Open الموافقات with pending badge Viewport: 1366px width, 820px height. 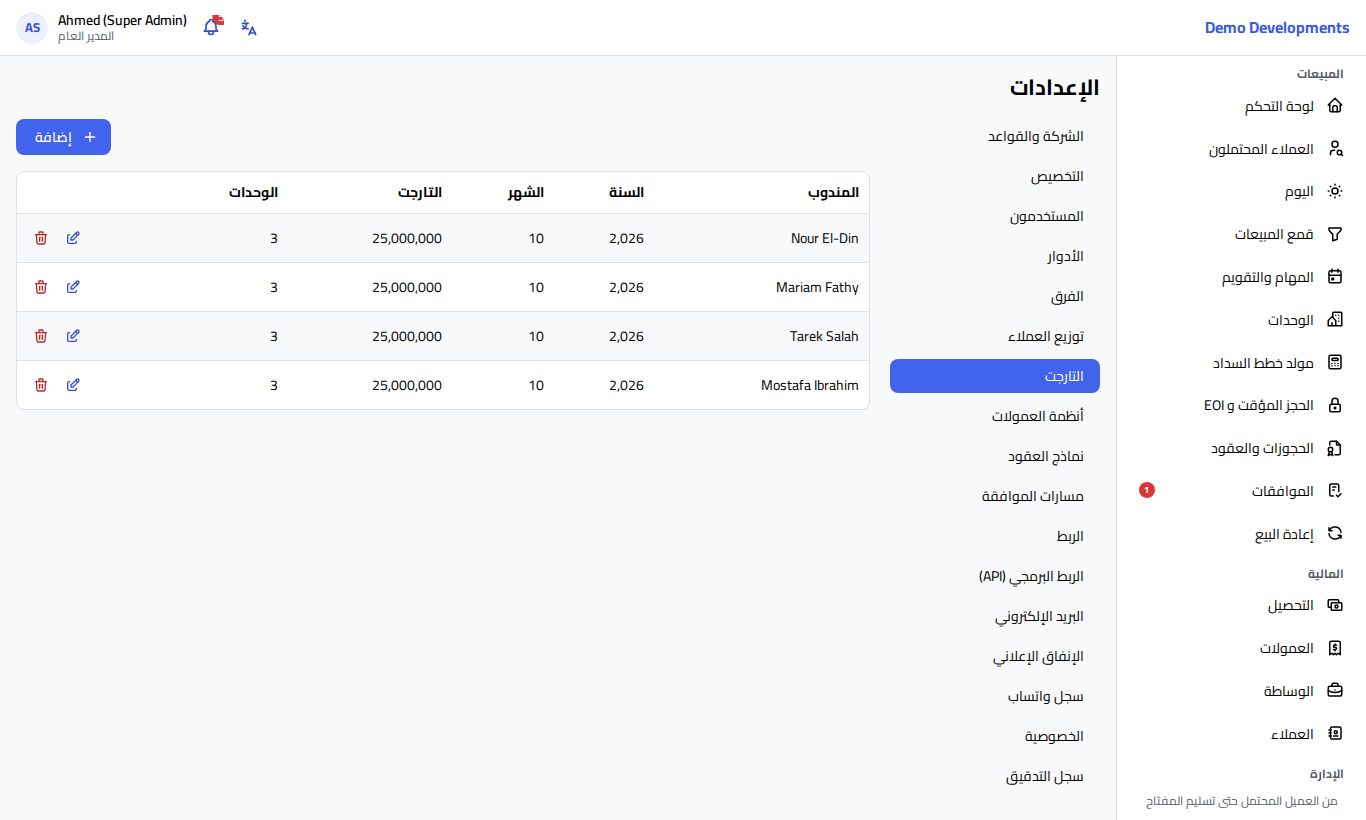tap(1241, 491)
